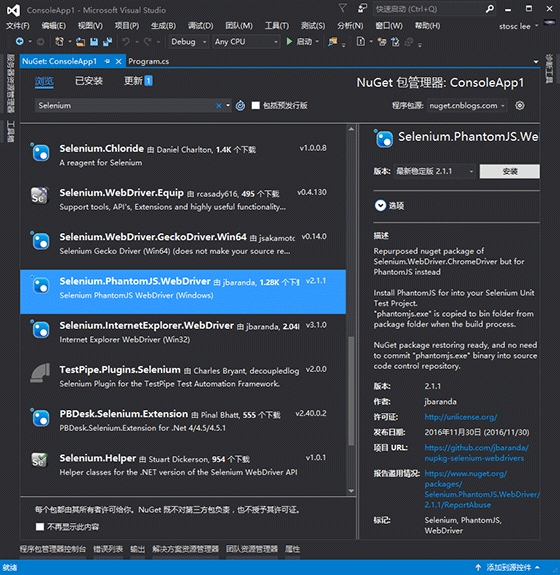560x575 pixels.
Task: Open the 工具(T) menu
Action: [277, 26]
